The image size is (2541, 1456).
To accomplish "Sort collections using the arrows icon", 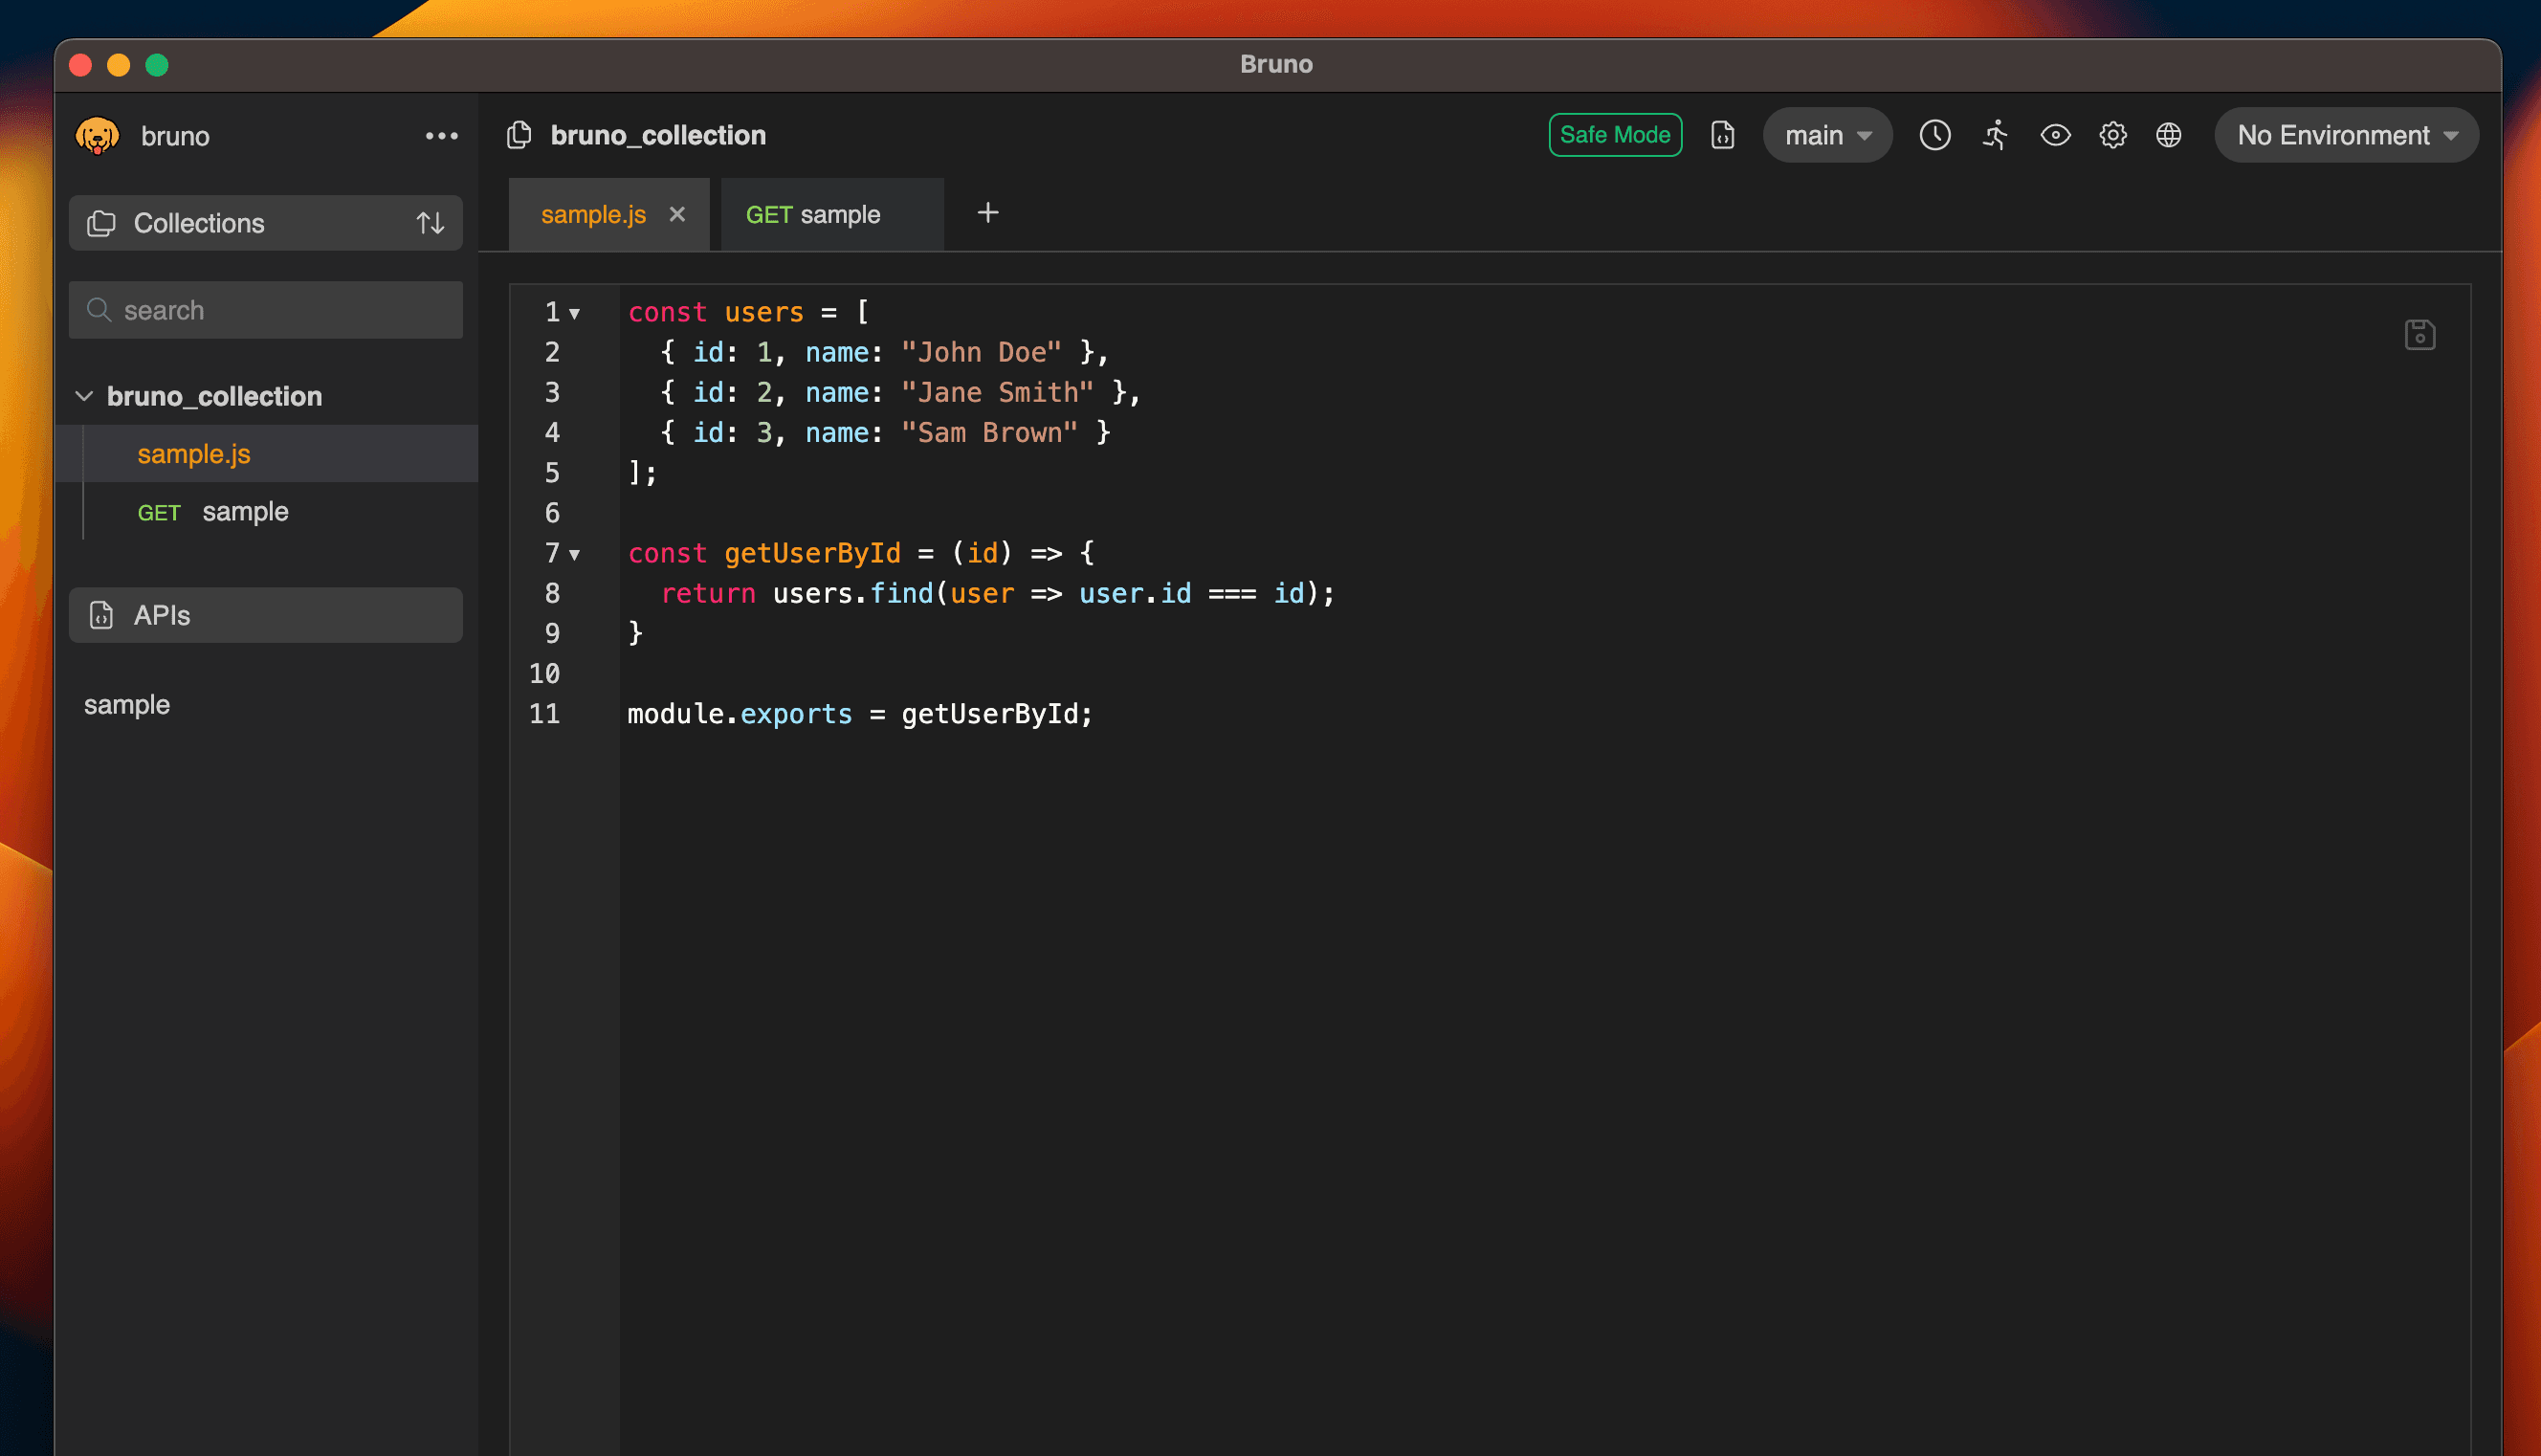I will (429, 222).
